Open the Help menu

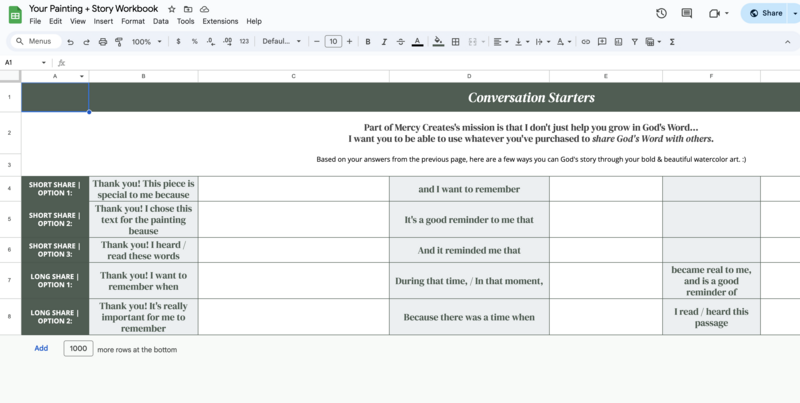click(x=254, y=21)
